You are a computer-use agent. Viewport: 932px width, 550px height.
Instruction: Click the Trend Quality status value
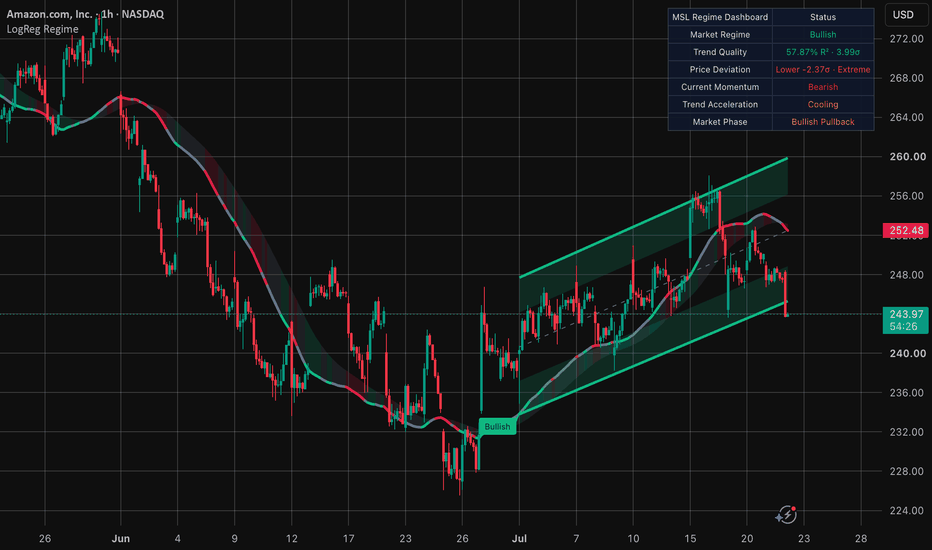tap(823, 52)
